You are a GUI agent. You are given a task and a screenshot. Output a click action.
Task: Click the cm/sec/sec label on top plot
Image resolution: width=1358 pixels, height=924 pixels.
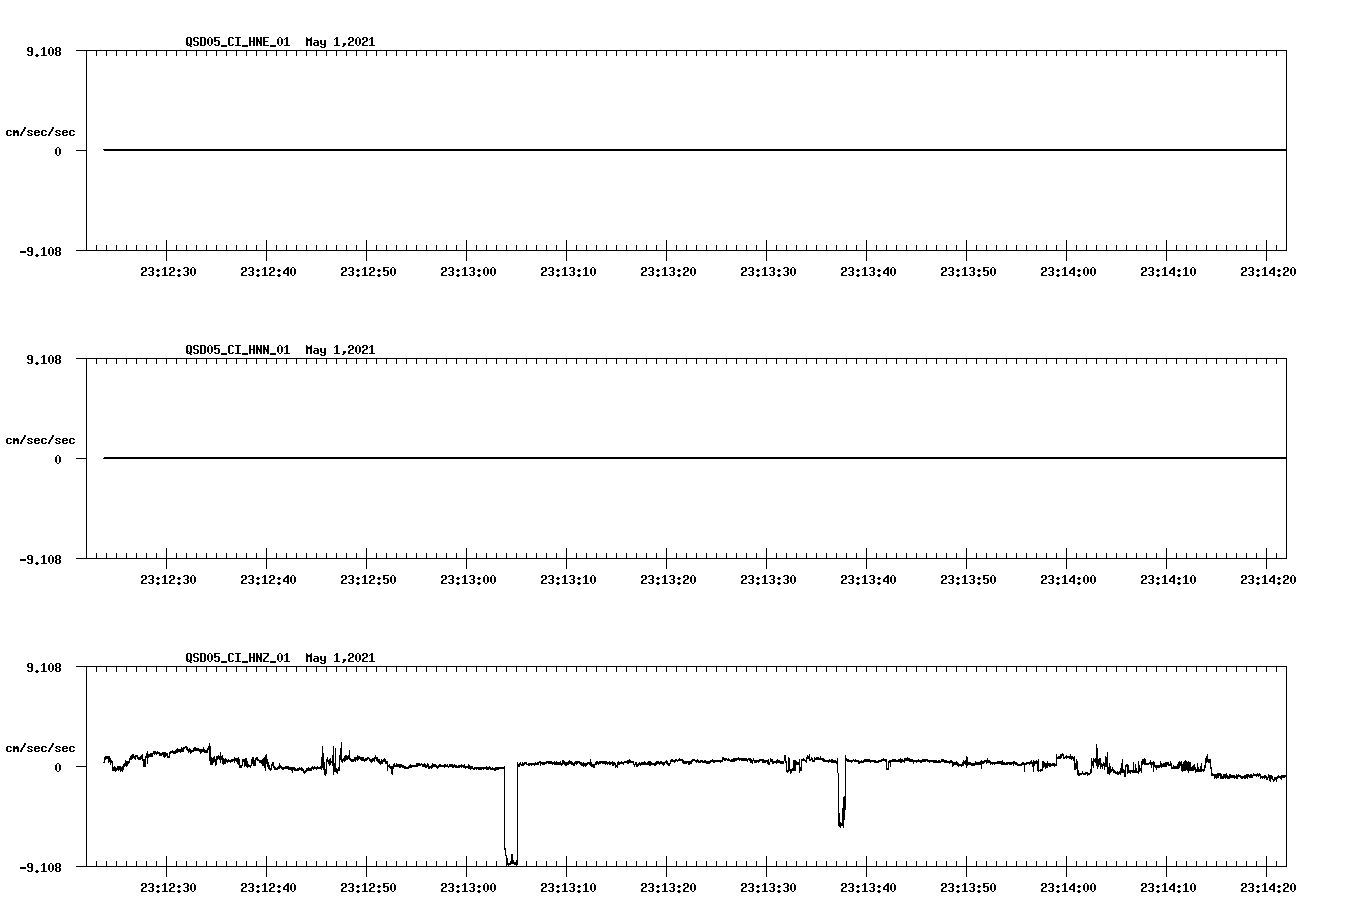pos(40,129)
